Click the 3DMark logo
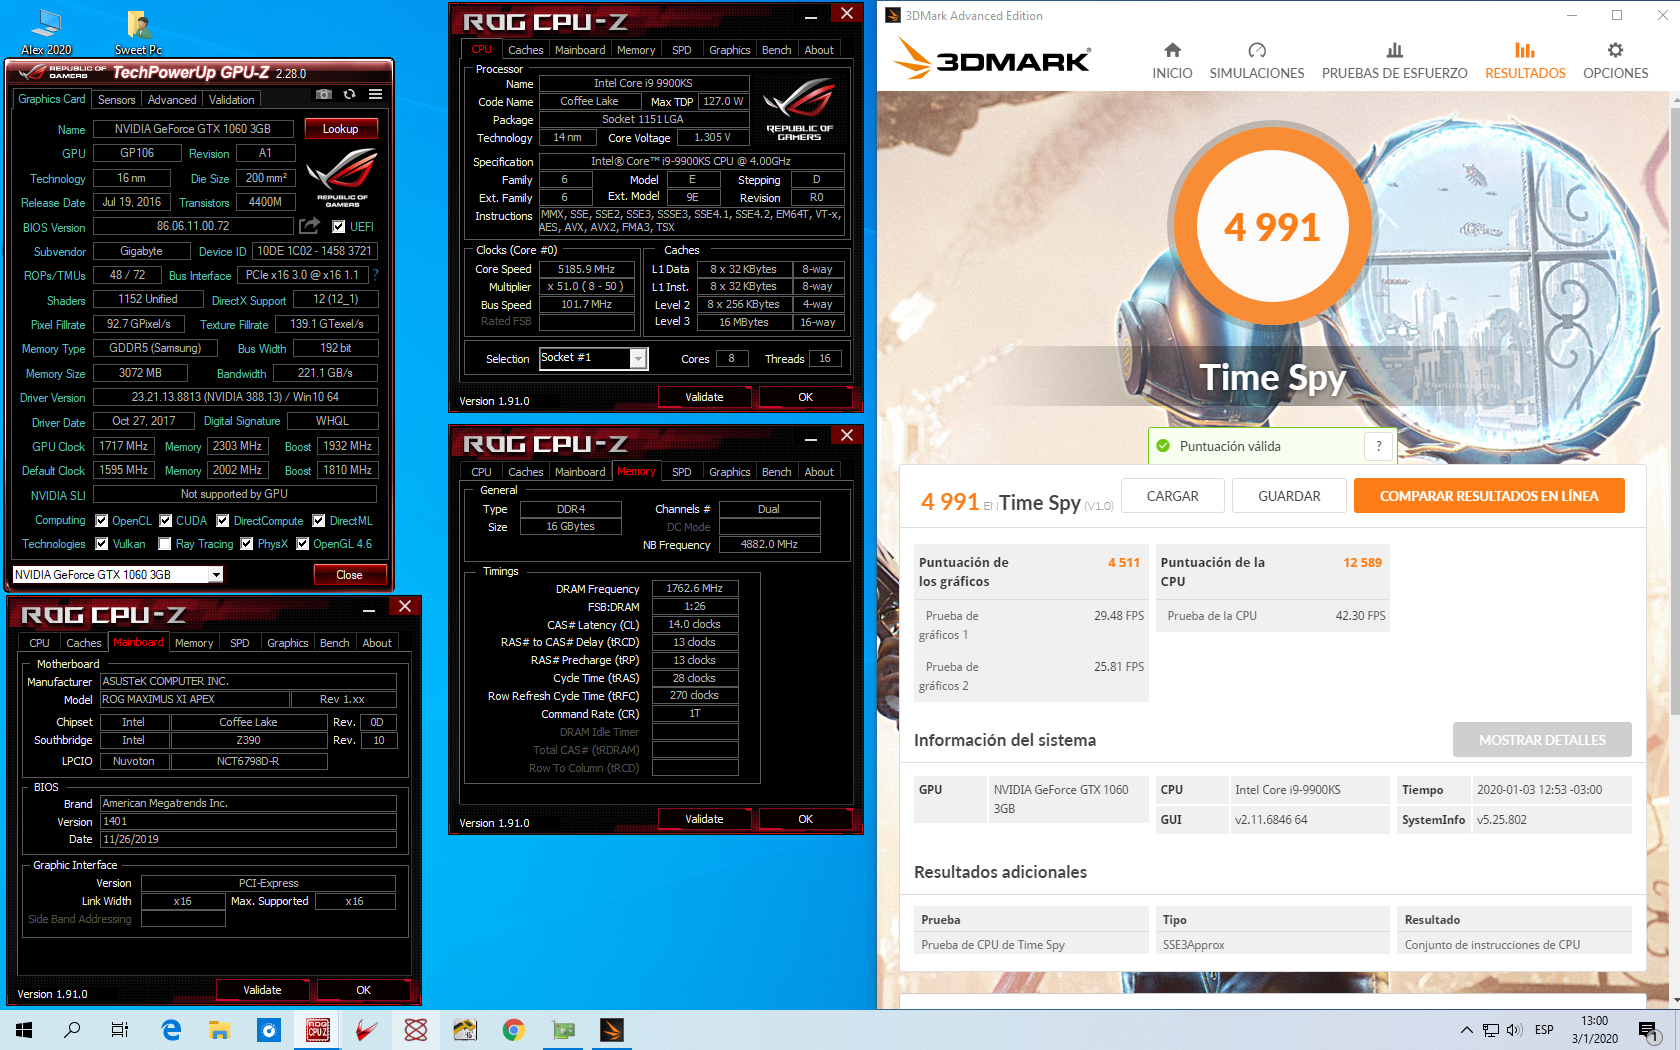Image resolution: width=1680 pixels, height=1050 pixels. 992,59
